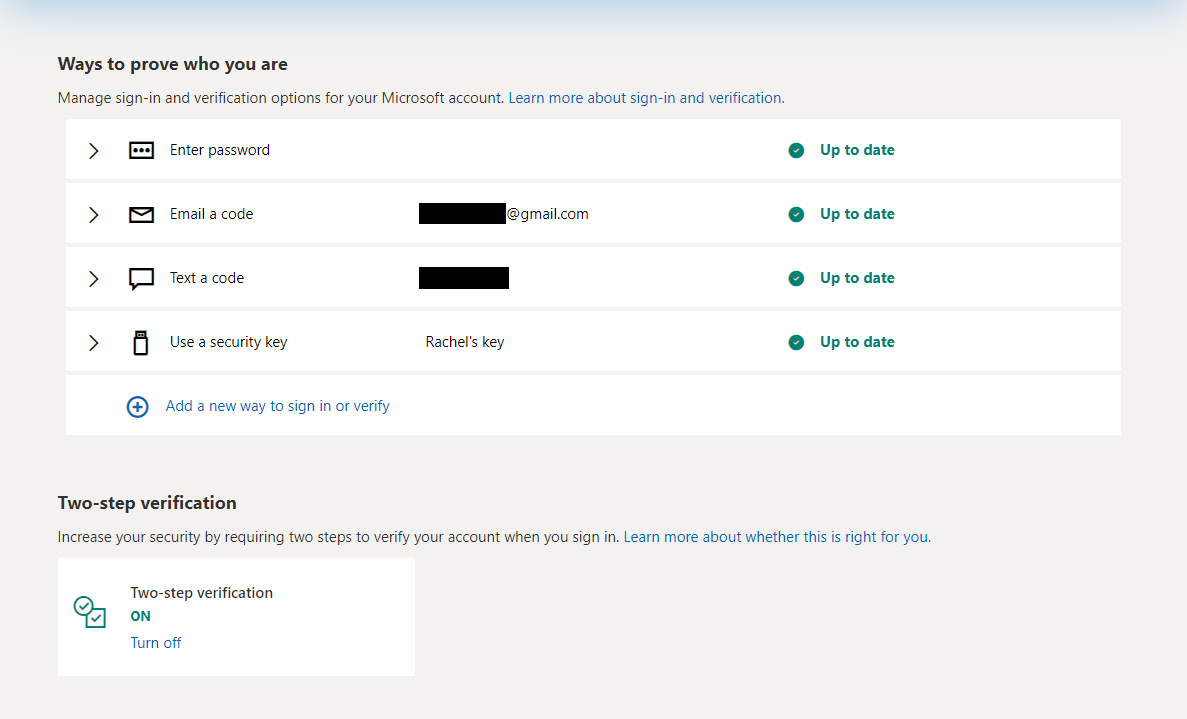Click the green check icon on the Email a code row
The width and height of the screenshot is (1187, 719).
(796, 213)
